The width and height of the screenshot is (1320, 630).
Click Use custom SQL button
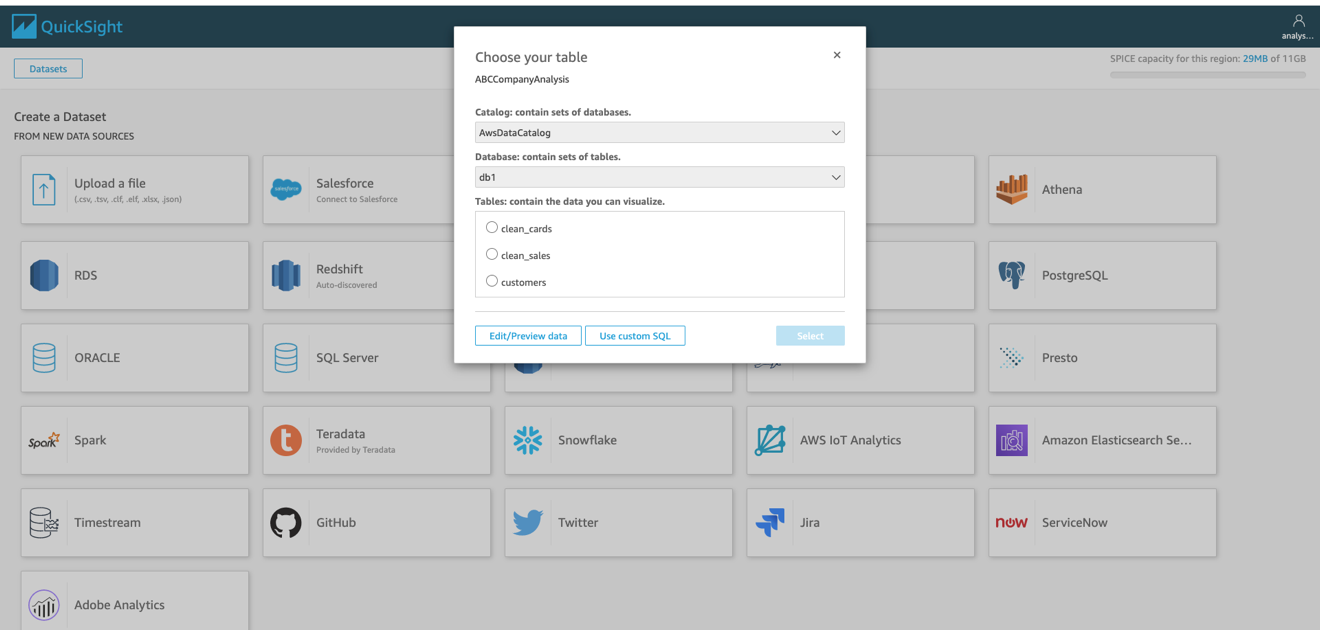click(635, 336)
